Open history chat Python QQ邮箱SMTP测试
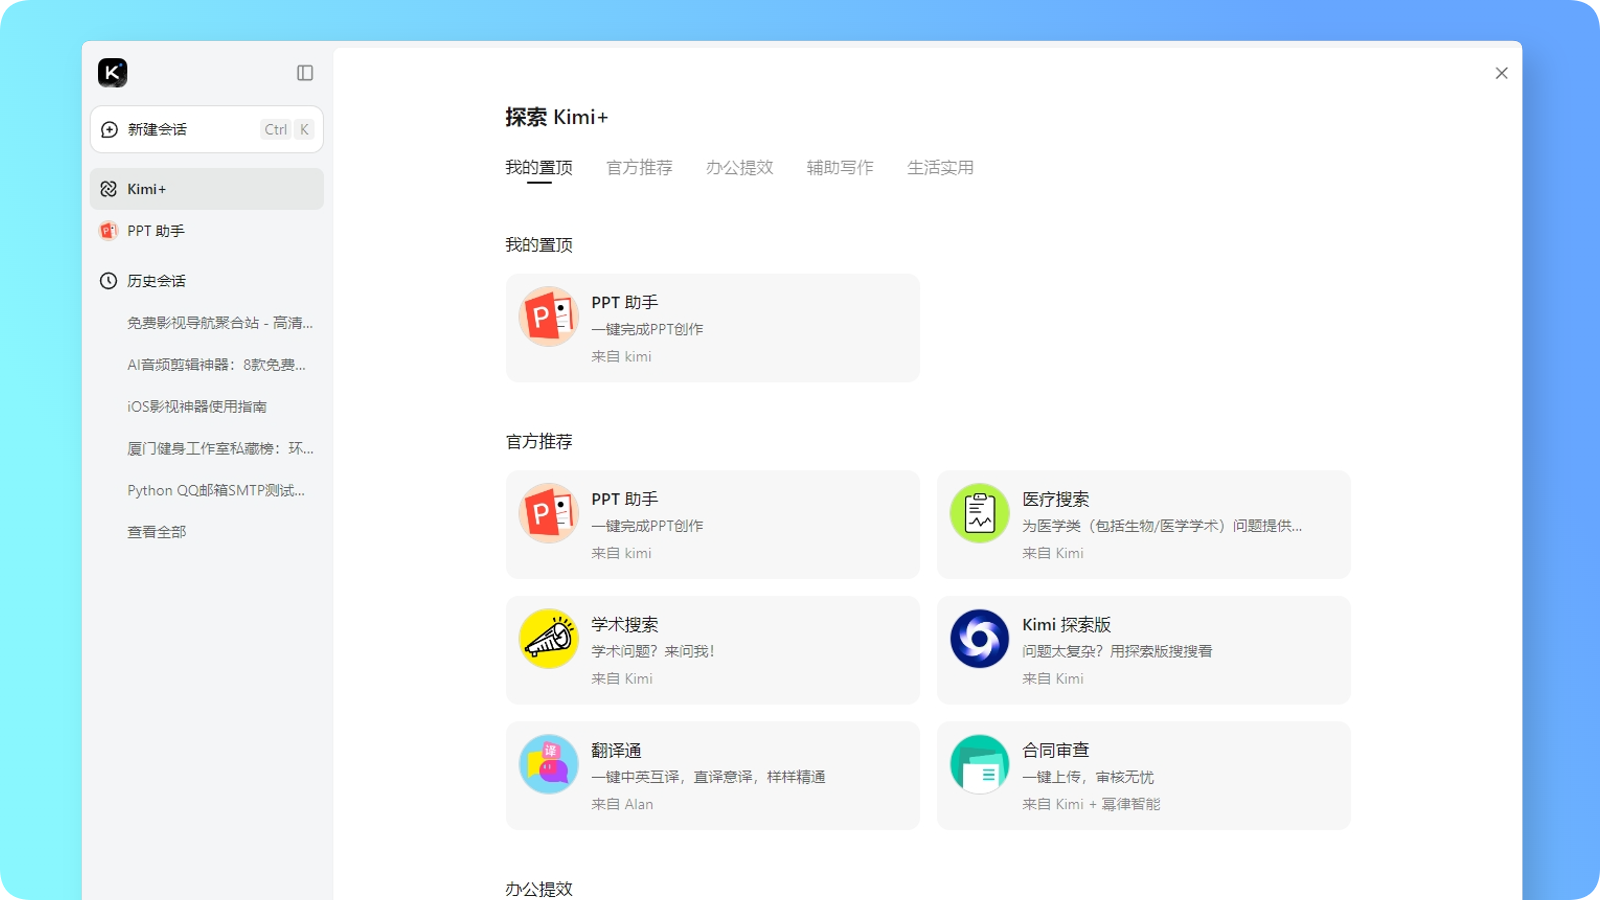 coord(216,491)
